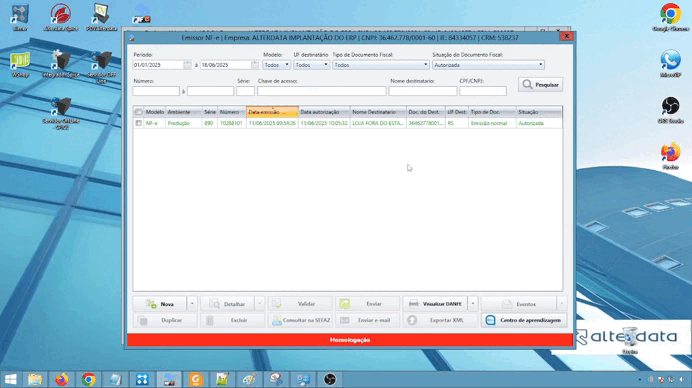
Task: Click the Nova new-invoice button
Action: (160, 304)
